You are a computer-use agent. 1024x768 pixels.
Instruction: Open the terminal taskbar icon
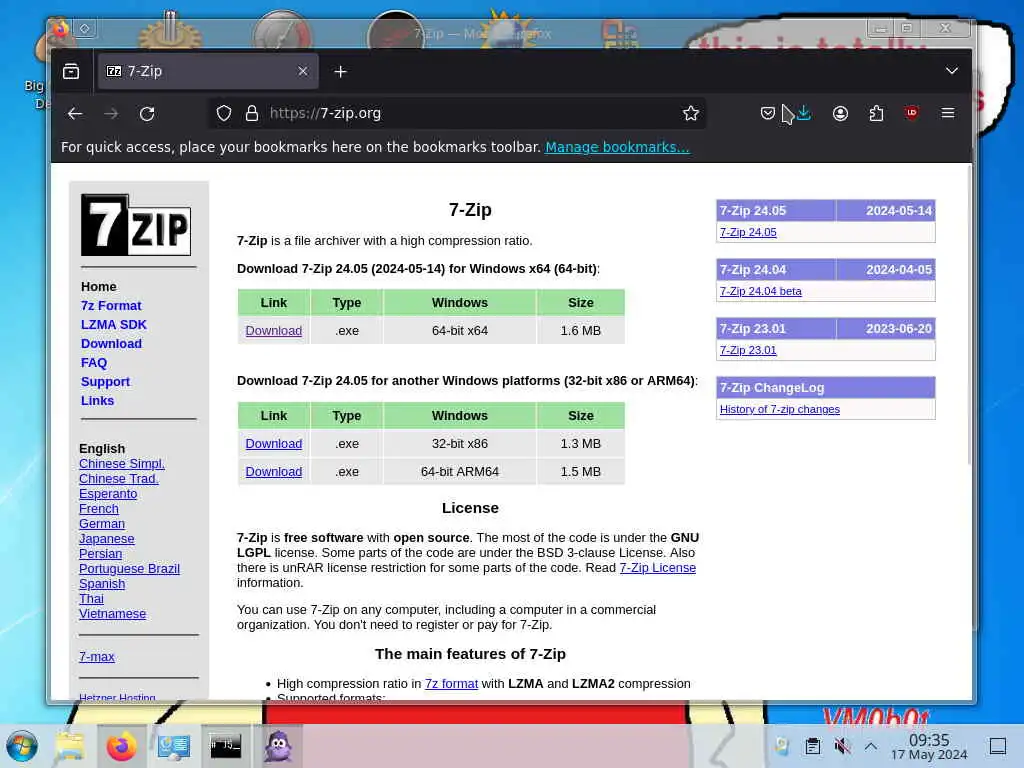[225, 746]
